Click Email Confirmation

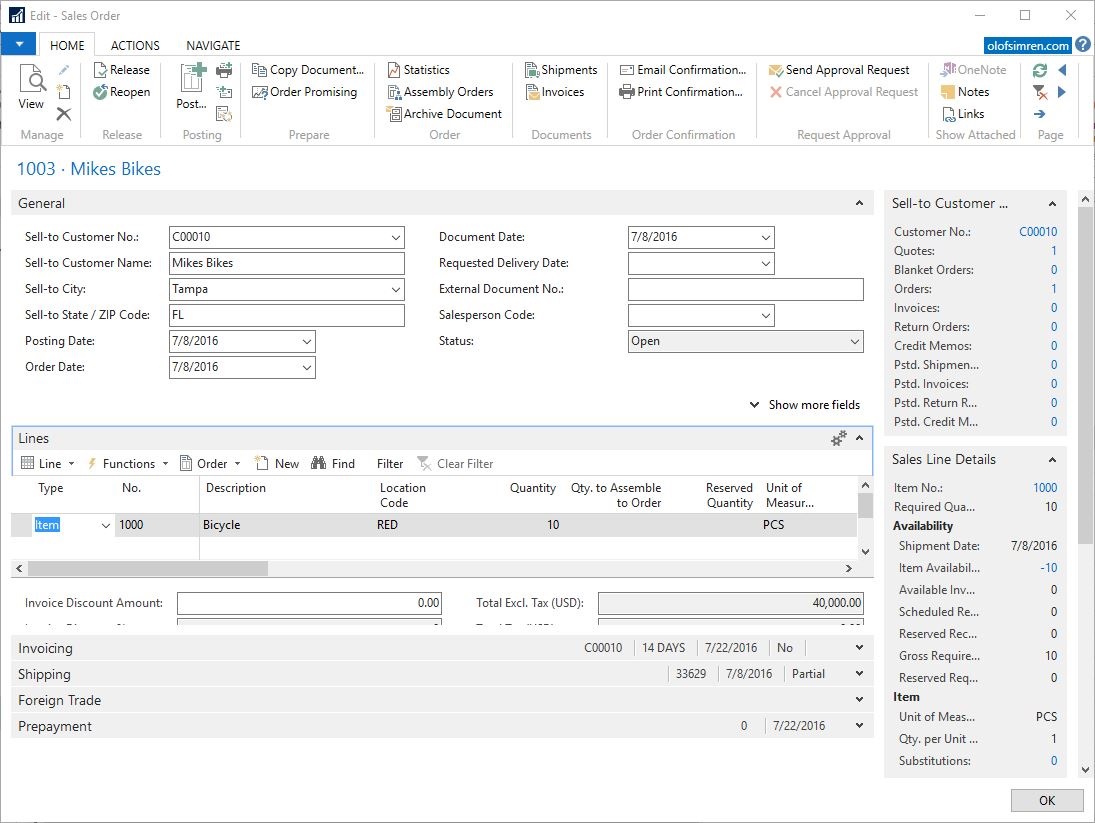tap(683, 70)
